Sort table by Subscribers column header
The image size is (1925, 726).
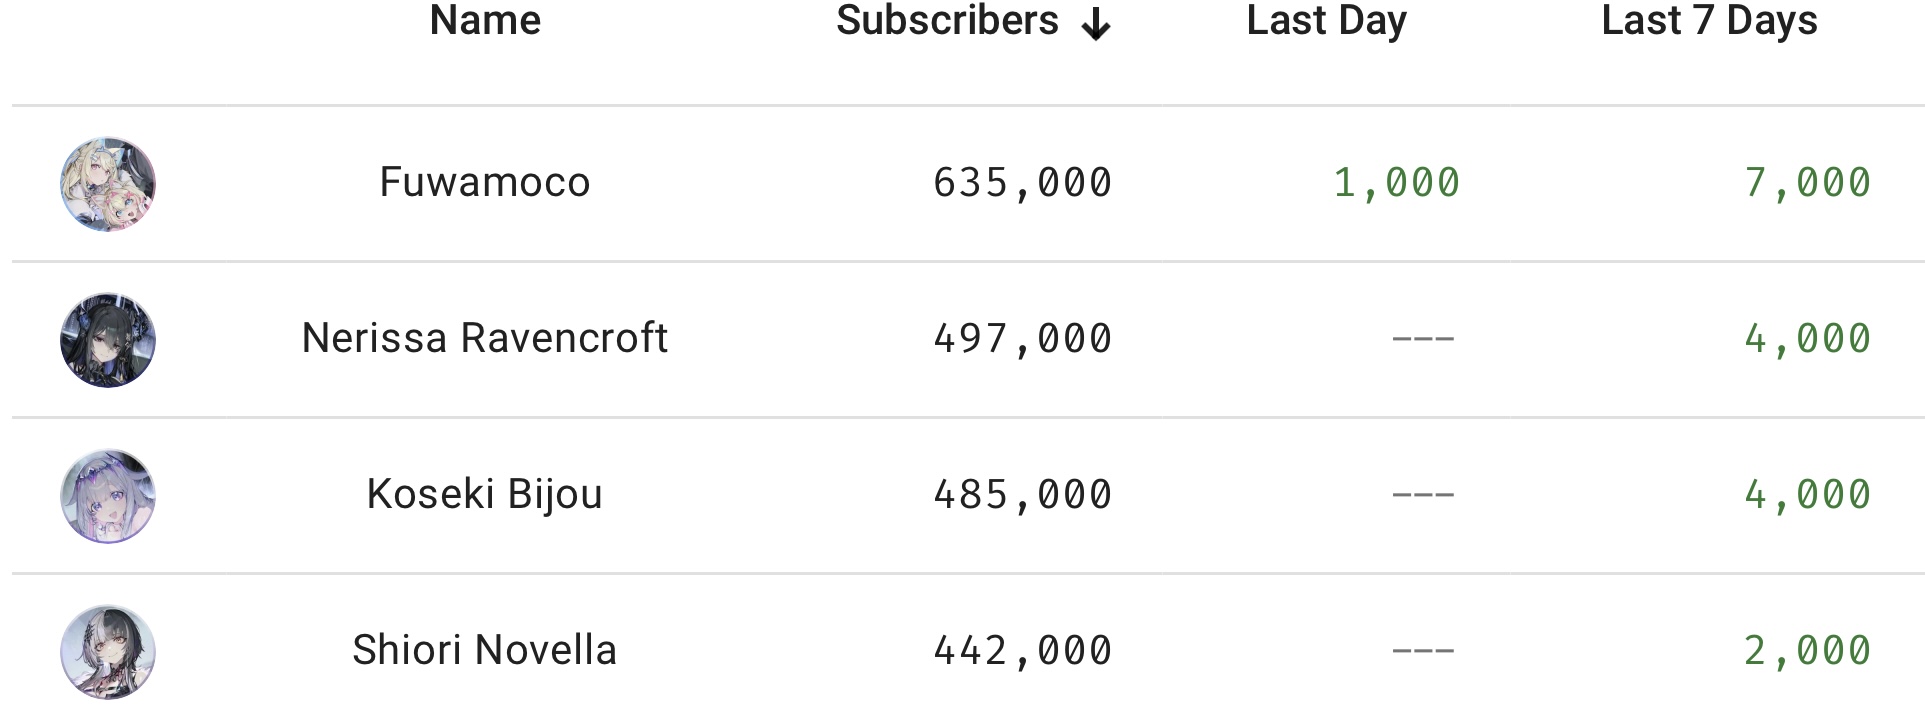pyautogui.click(x=946, y=21)
